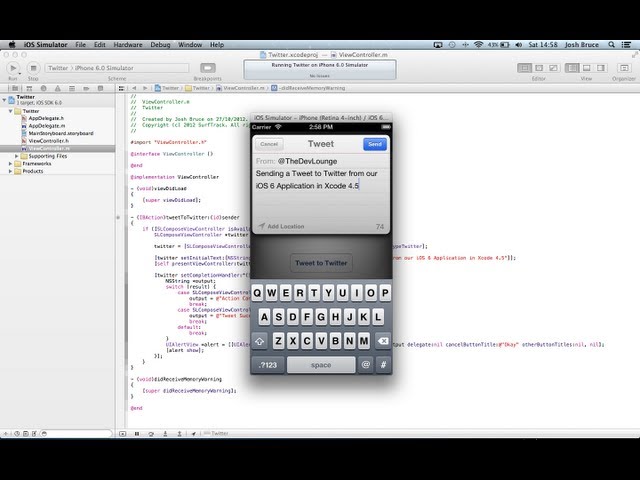Image resolution: width=640 pixels, height=480 pixels.
Task: Click inside the tweet message text area
Action: click(321, 194)
